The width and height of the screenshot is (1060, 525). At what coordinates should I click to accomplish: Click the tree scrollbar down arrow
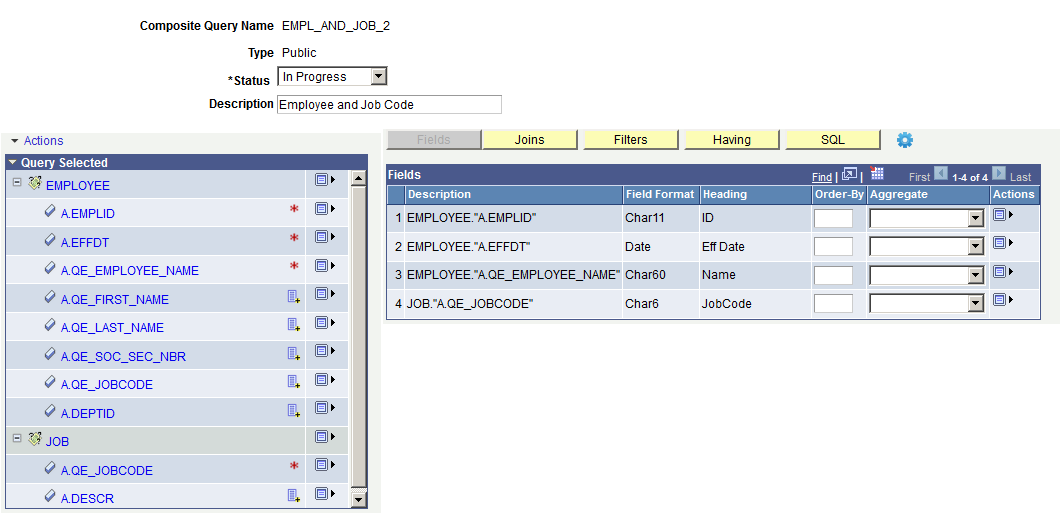tap(359, 500)
